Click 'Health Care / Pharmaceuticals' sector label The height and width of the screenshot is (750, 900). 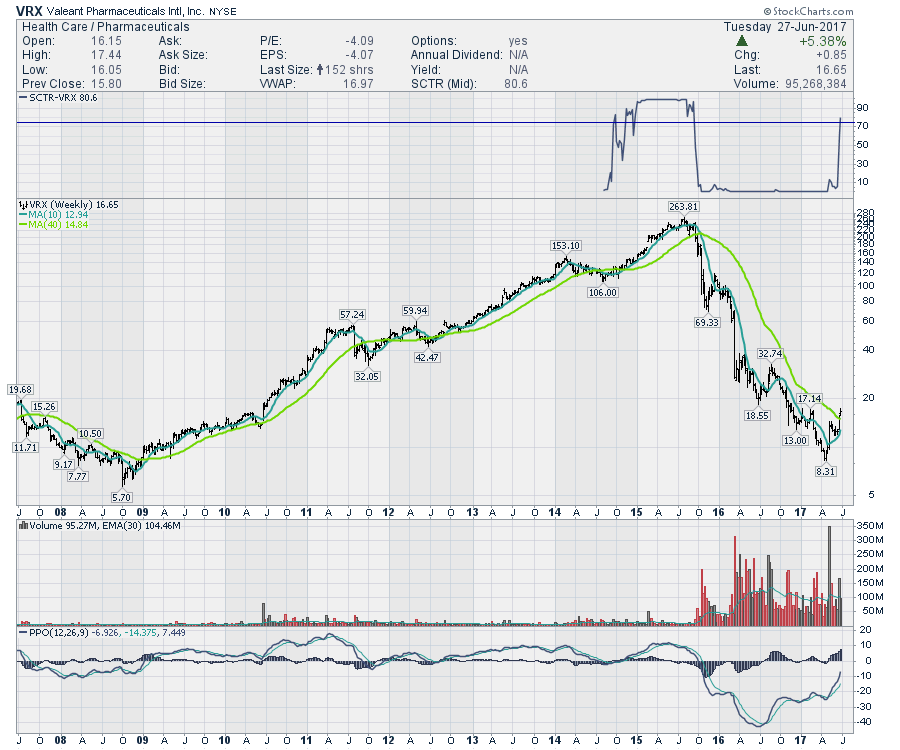(x=106, y=27)
